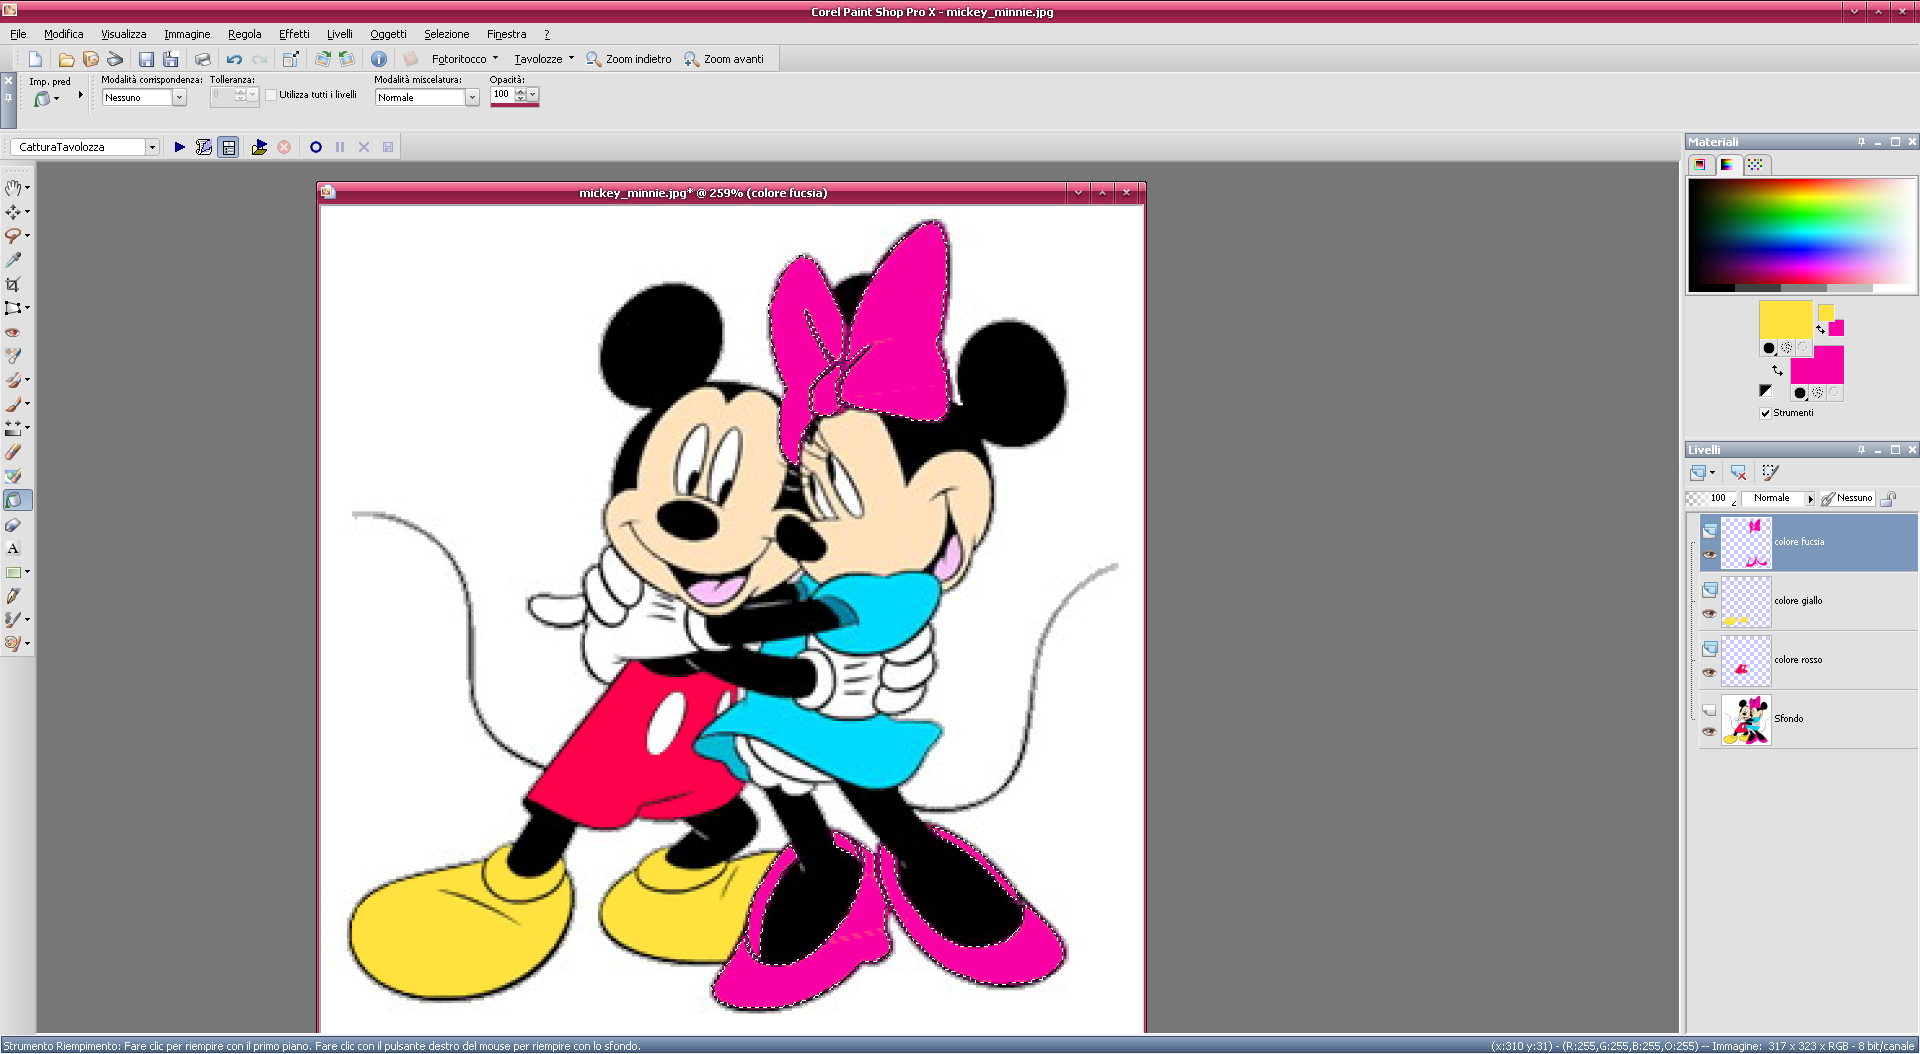Open the Opacità value dropdown arrow

pos(533,94)
